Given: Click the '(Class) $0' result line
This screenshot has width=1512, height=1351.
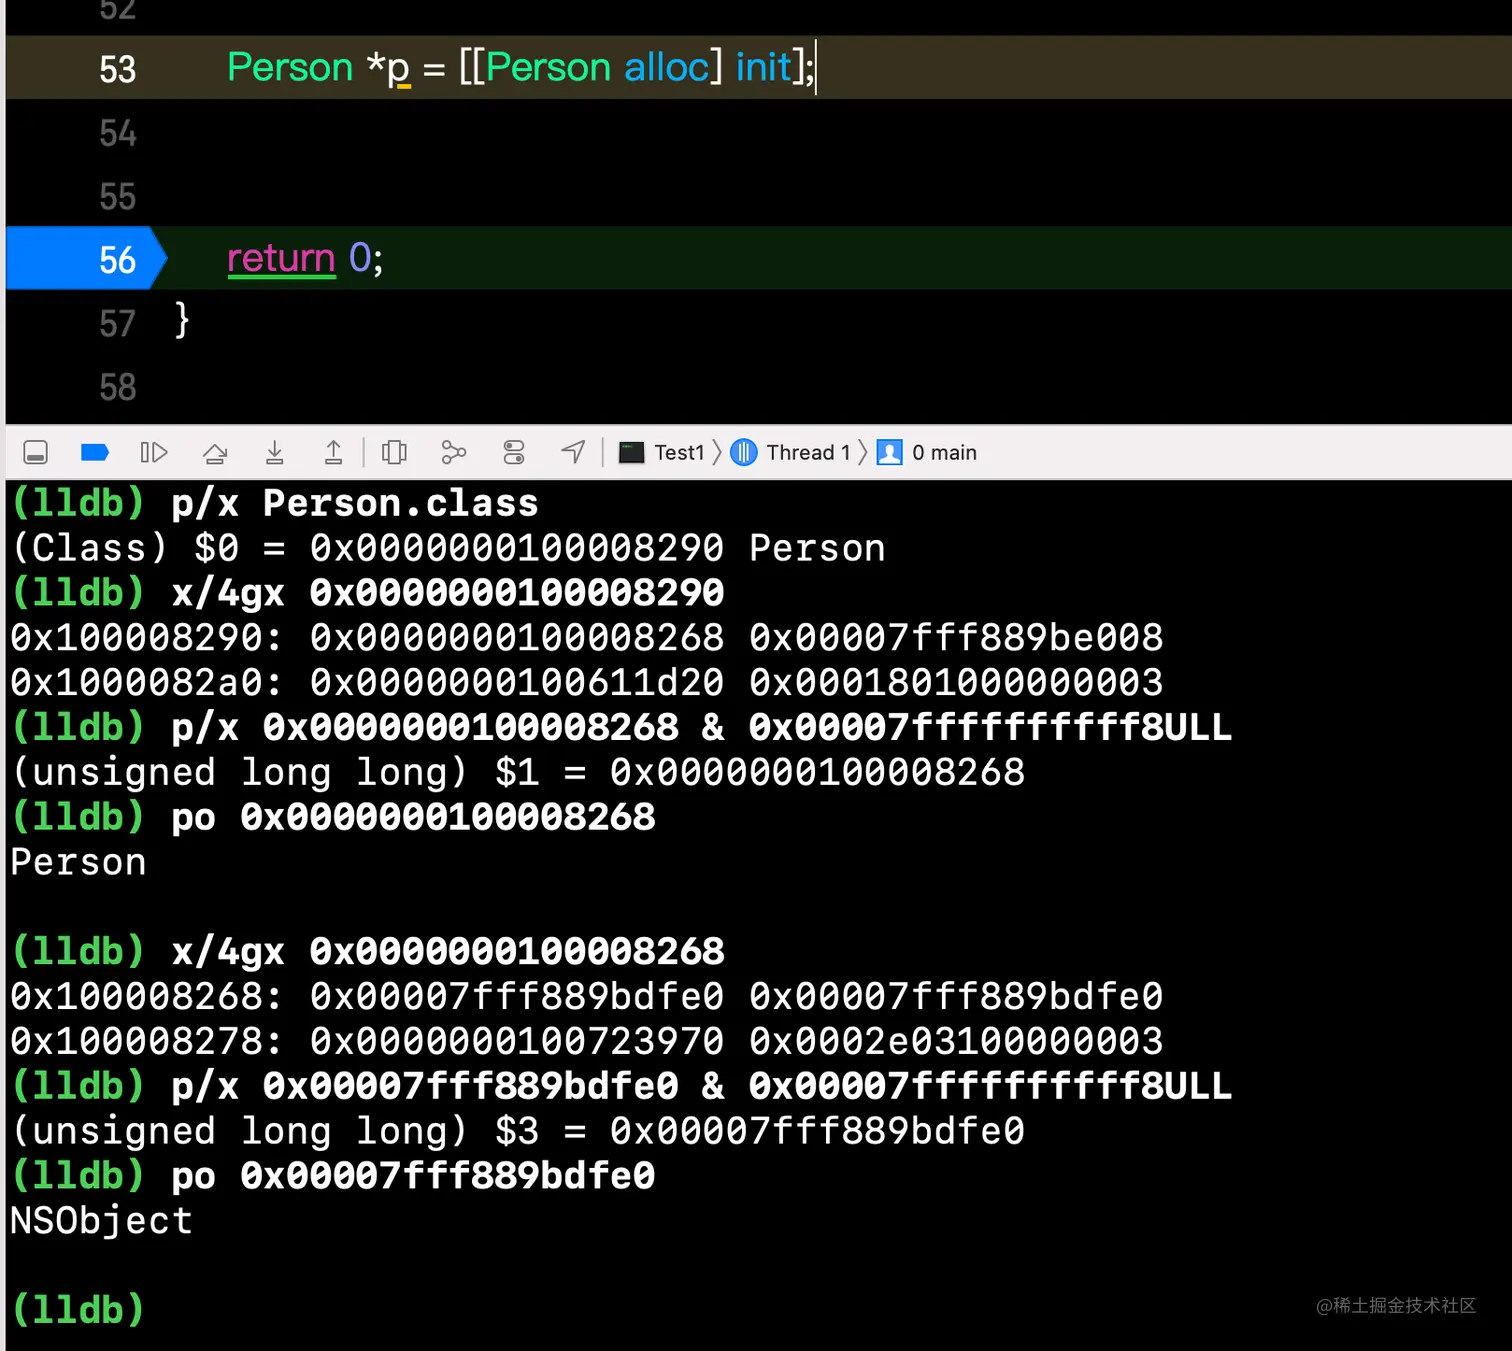Looking at the screenshot, I should (x=448, y=548).
